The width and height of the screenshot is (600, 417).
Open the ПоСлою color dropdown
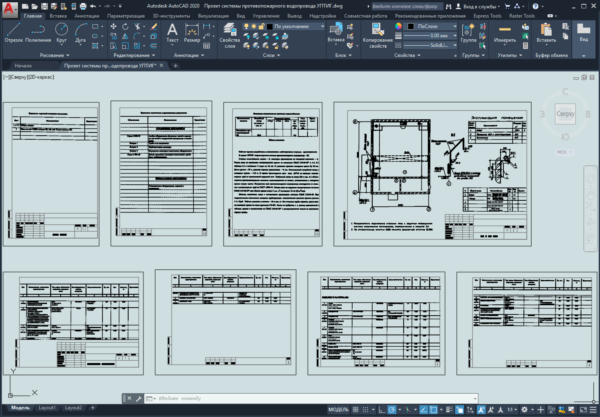432,26
